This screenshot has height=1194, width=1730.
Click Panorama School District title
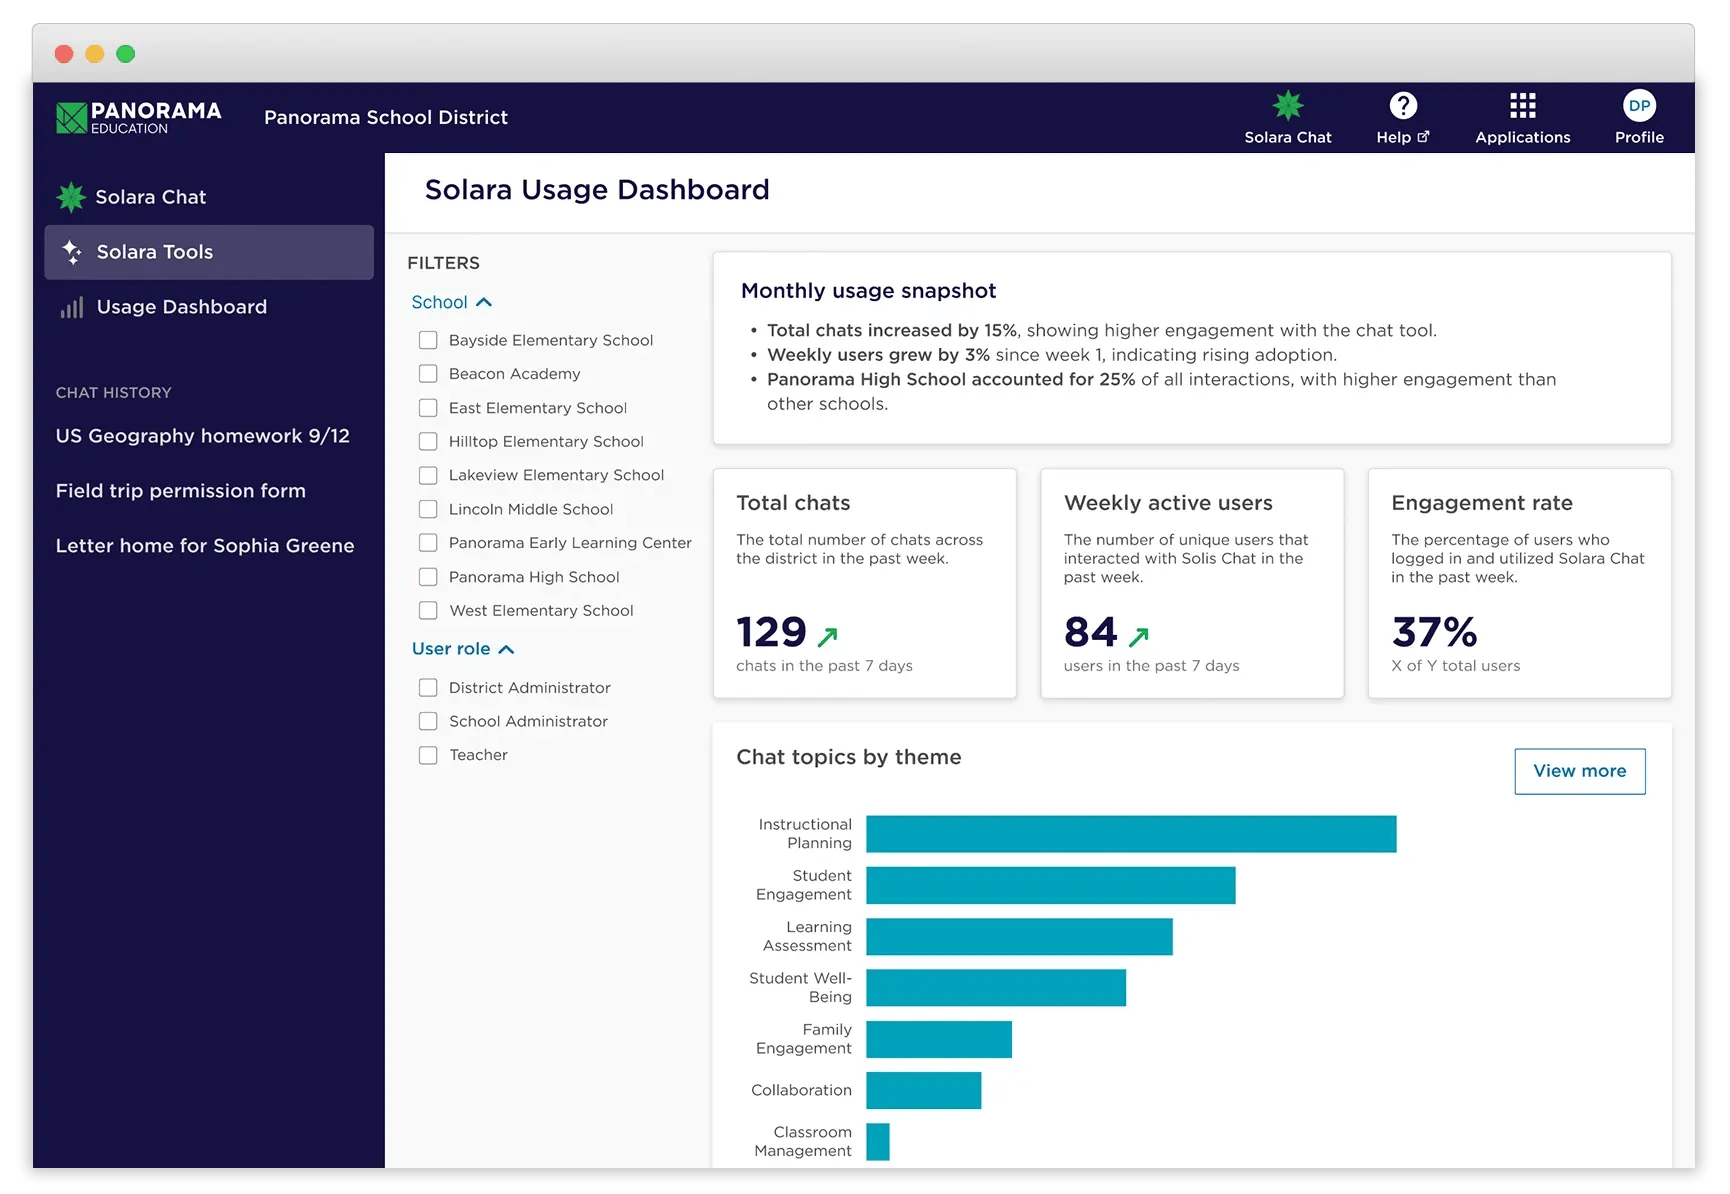click(386, 117)
